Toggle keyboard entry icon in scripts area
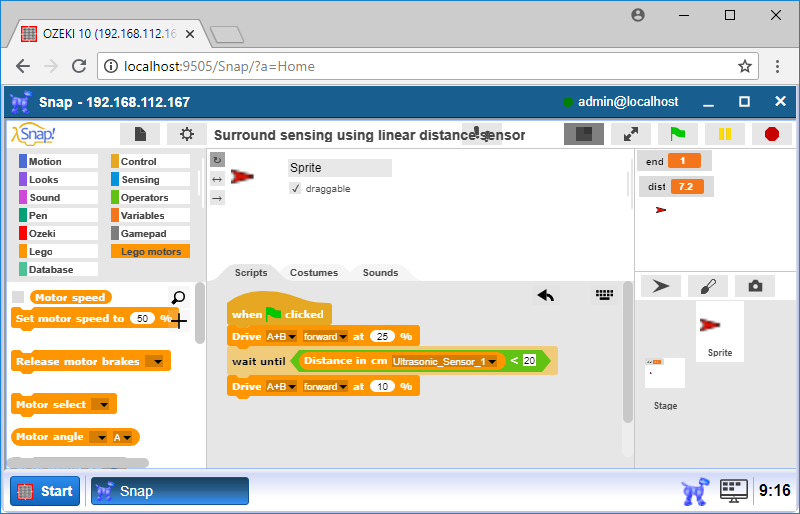Viewport: 800px width, 514px height. point(605,295)
